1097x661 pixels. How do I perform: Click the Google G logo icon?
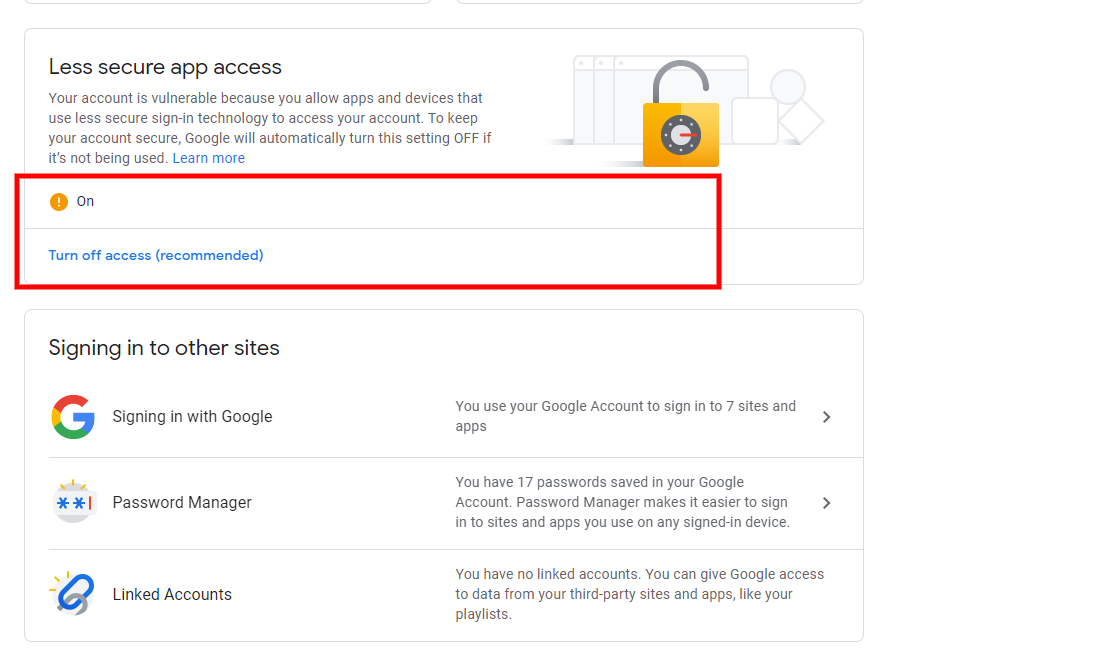tap(73, 417)
